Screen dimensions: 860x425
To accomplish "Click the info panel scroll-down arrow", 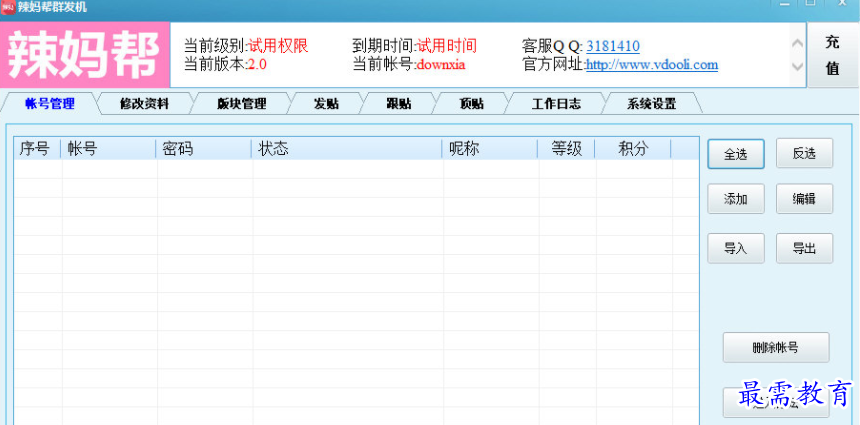I will pos(797,67).
